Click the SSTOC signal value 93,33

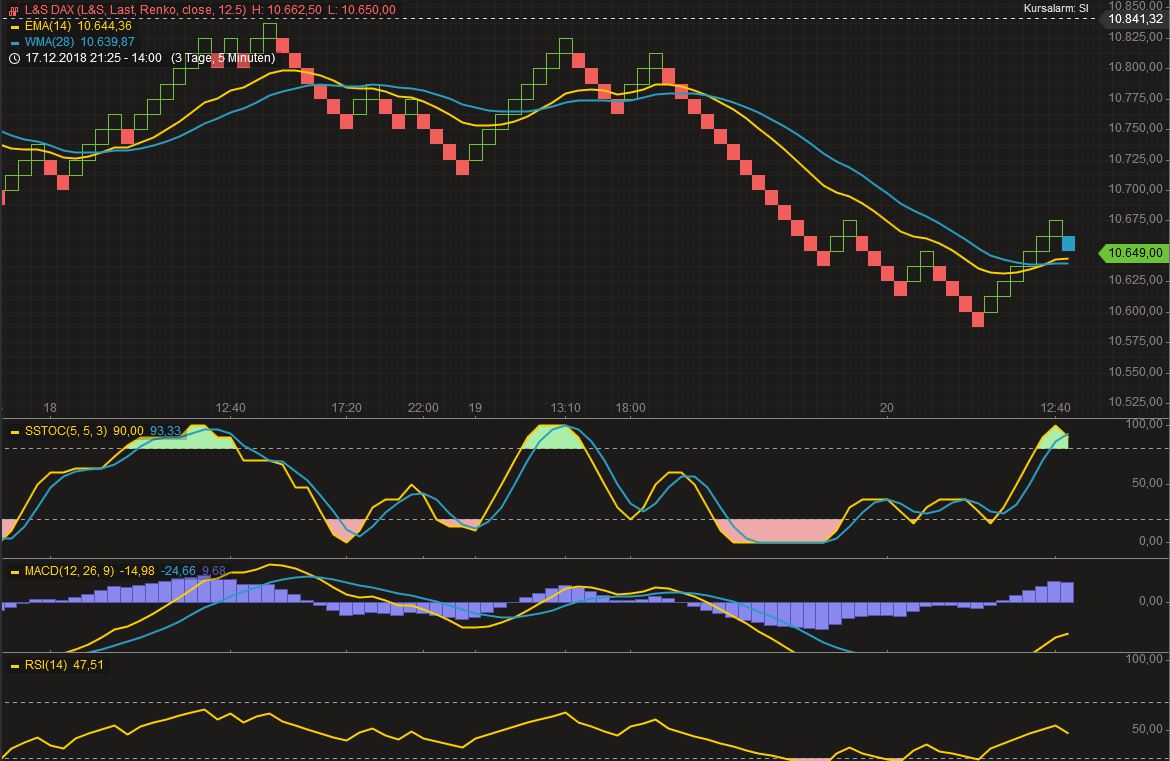(x=166, y=431)
